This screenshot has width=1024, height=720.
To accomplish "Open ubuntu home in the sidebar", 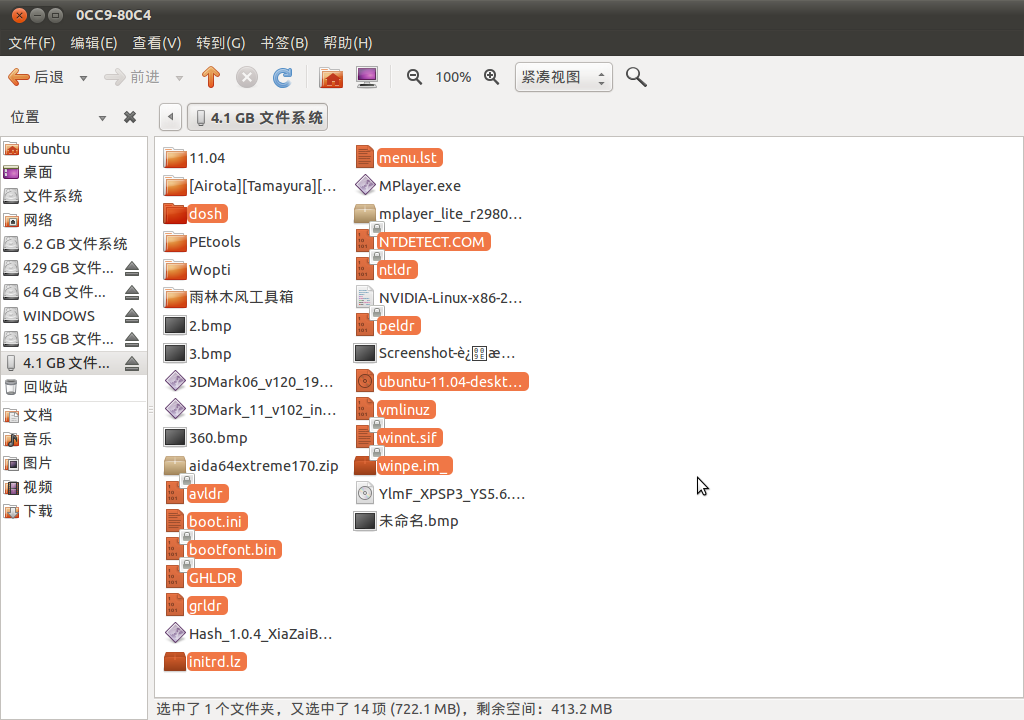I will (x=74, y=149).
